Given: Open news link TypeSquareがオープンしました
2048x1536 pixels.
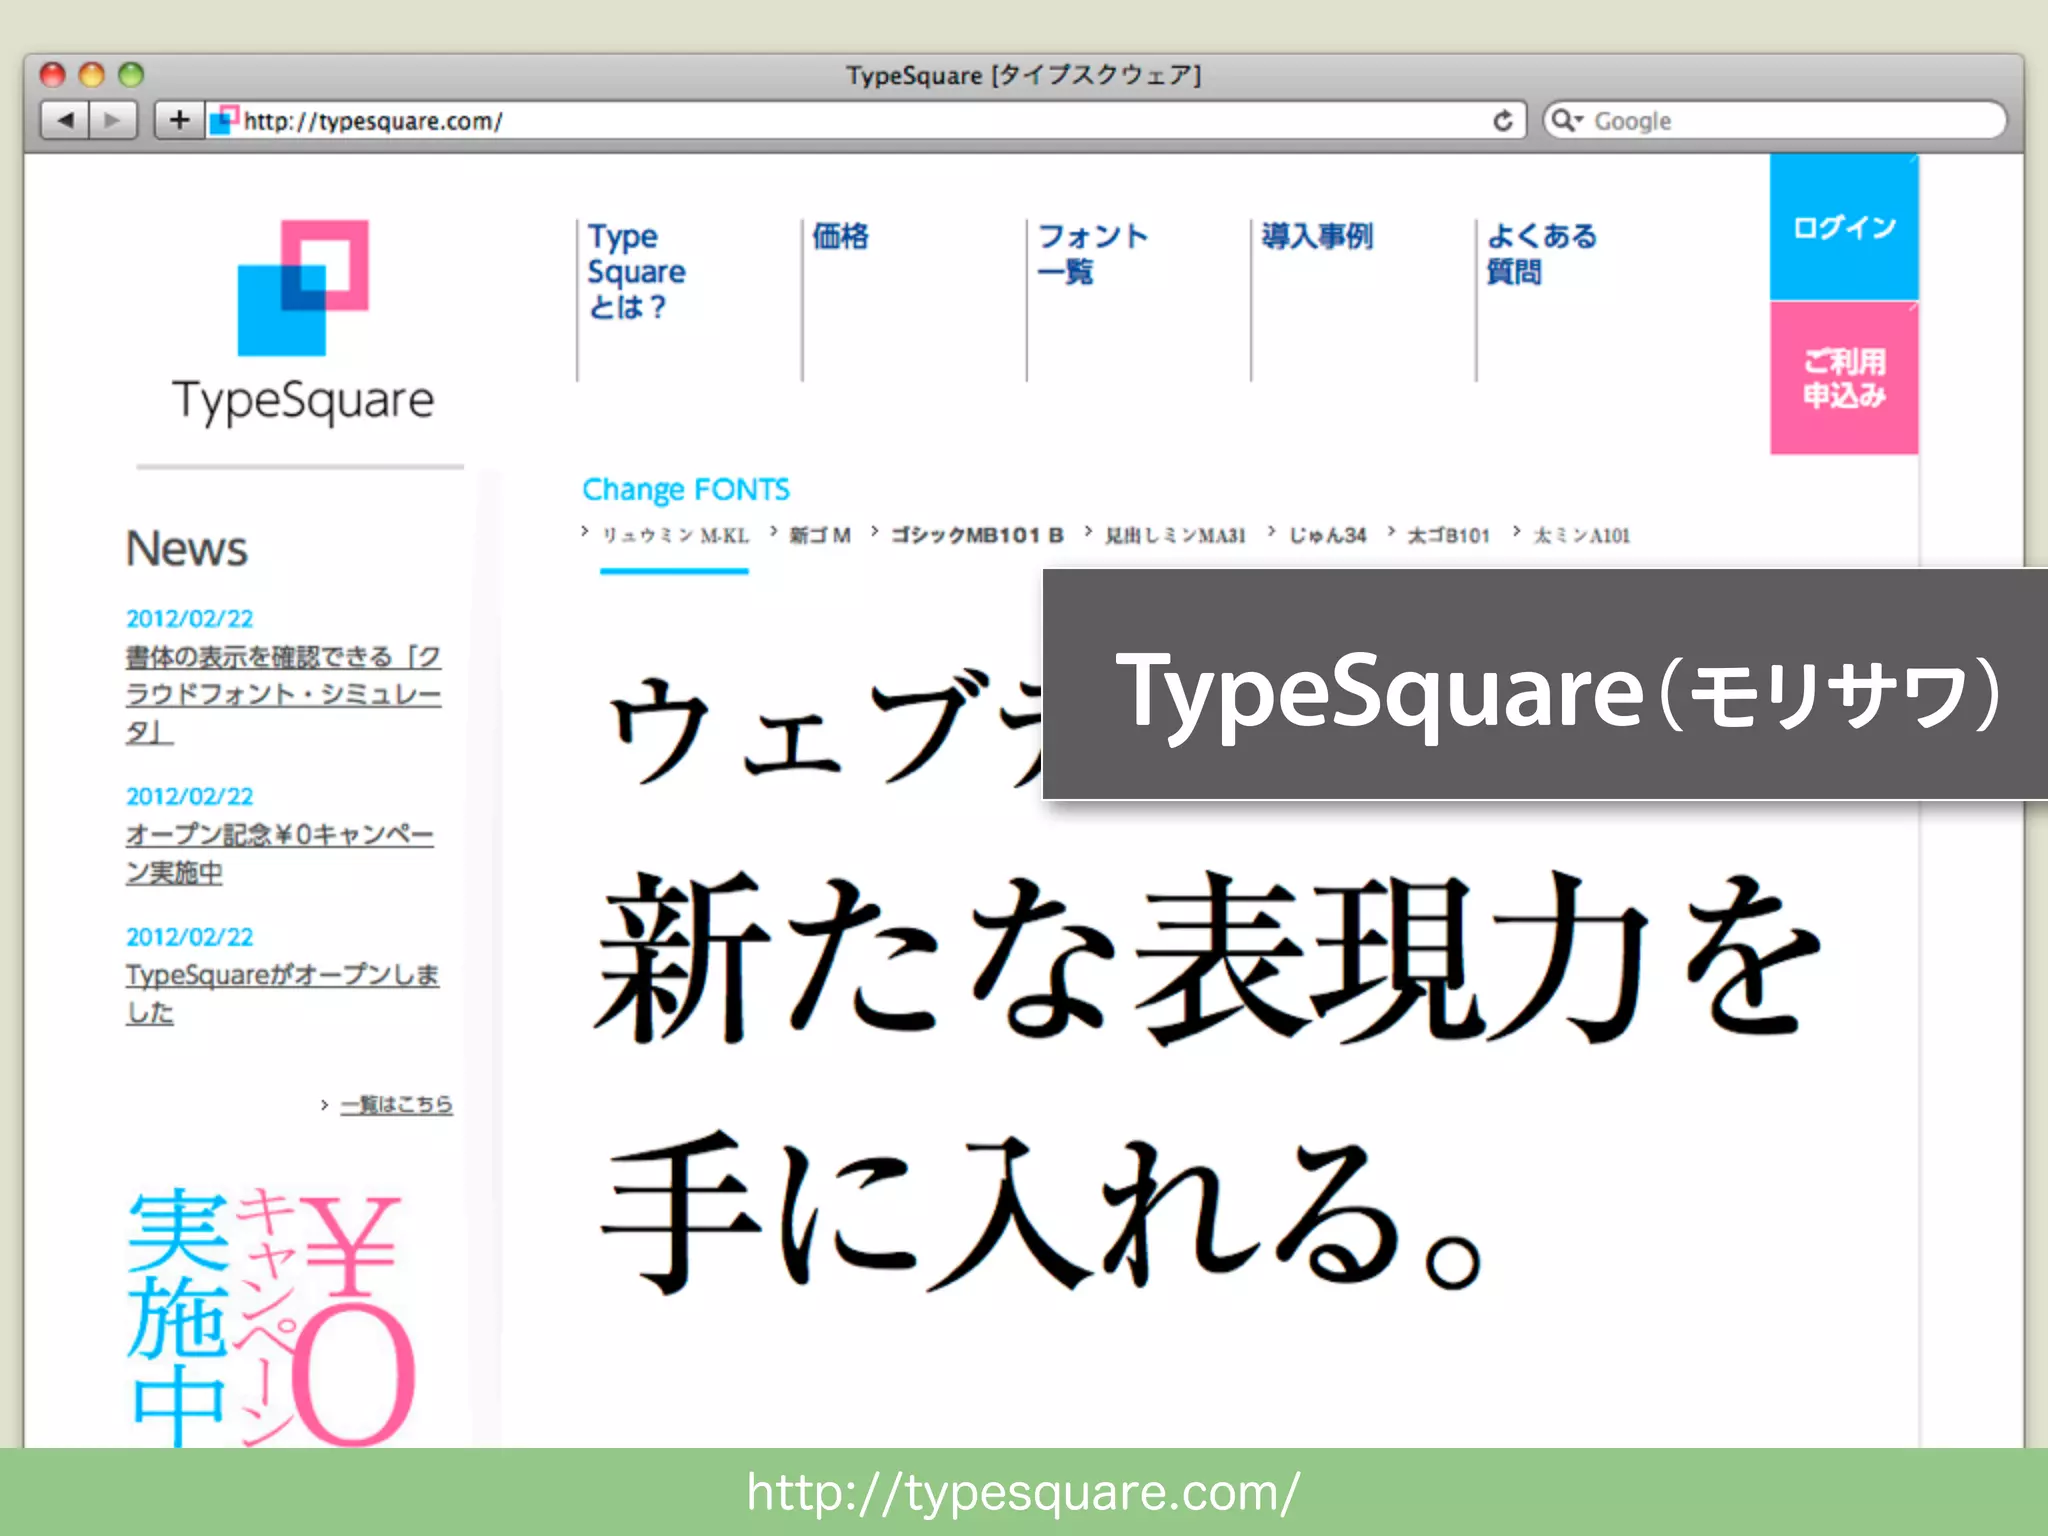Looking at the screenshot, I should [x=282, y=993].
